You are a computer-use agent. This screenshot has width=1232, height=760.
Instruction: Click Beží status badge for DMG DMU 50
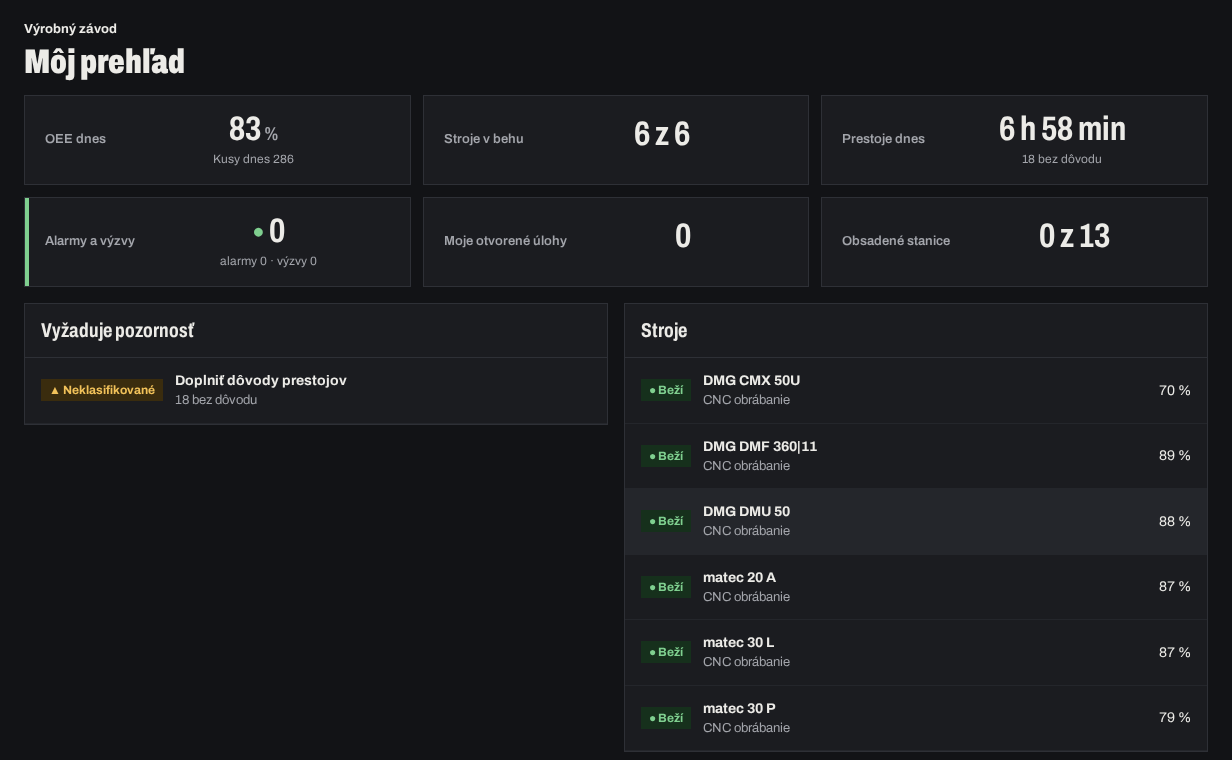(x=666, y=521)
